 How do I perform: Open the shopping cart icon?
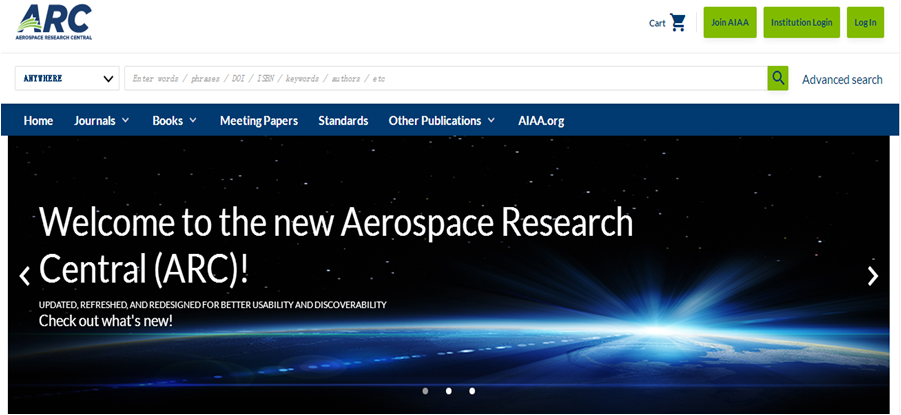[x=678, y=22]
